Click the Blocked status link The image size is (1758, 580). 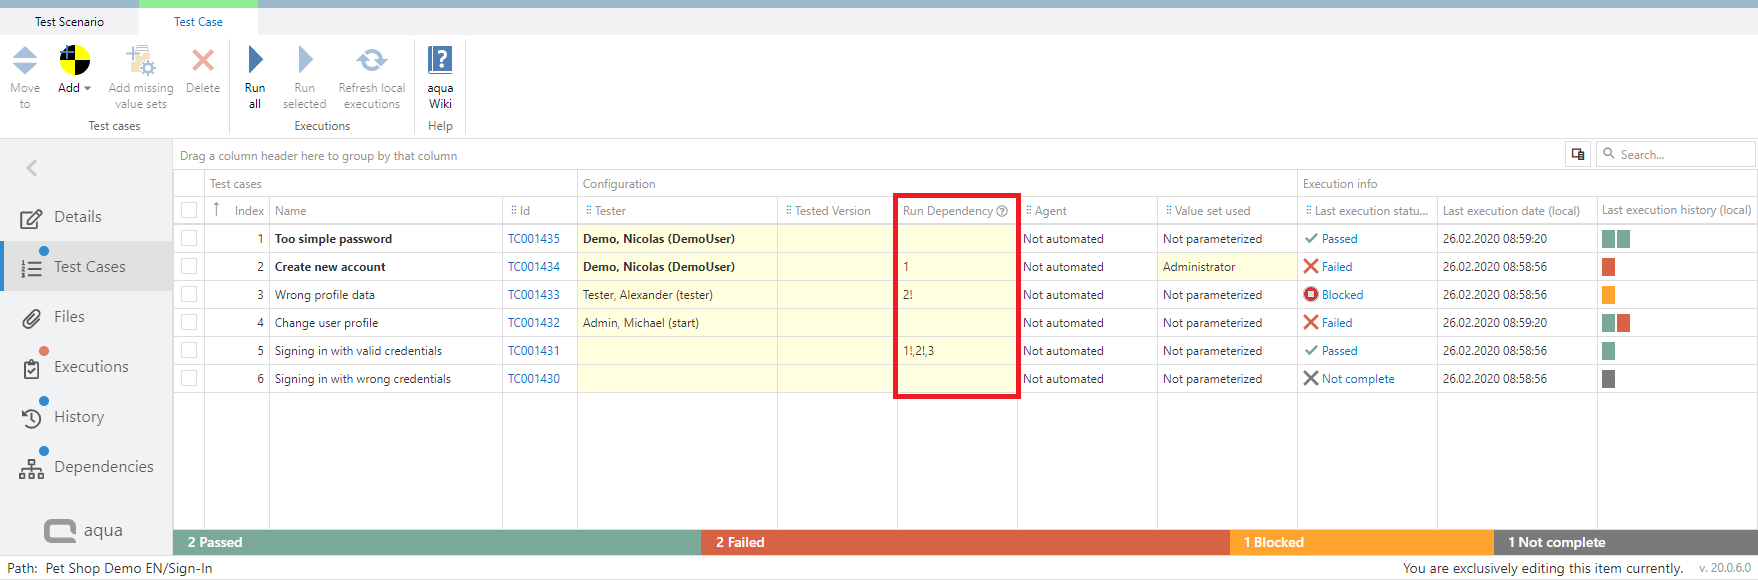point(1342,295)
